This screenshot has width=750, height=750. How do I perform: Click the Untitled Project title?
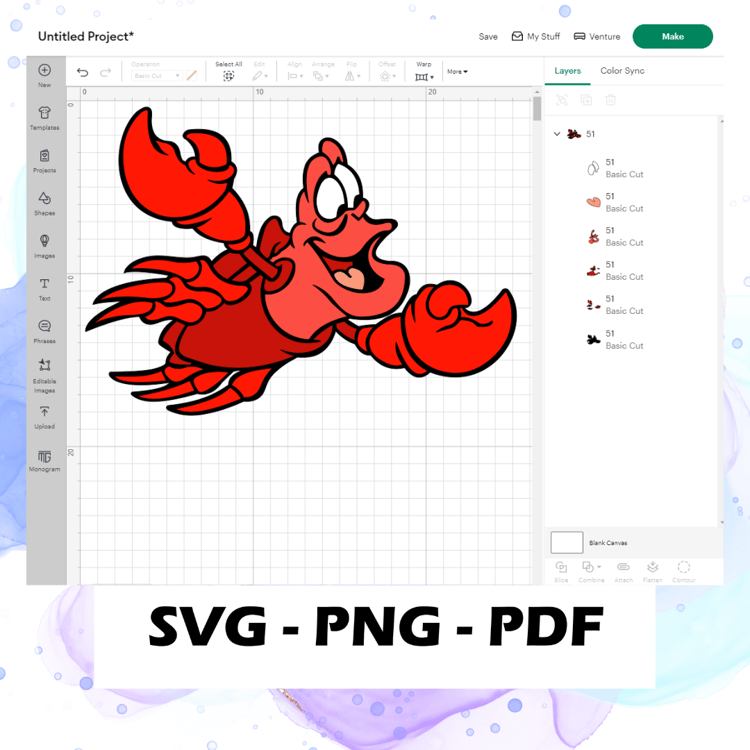(x=86, y=36)
